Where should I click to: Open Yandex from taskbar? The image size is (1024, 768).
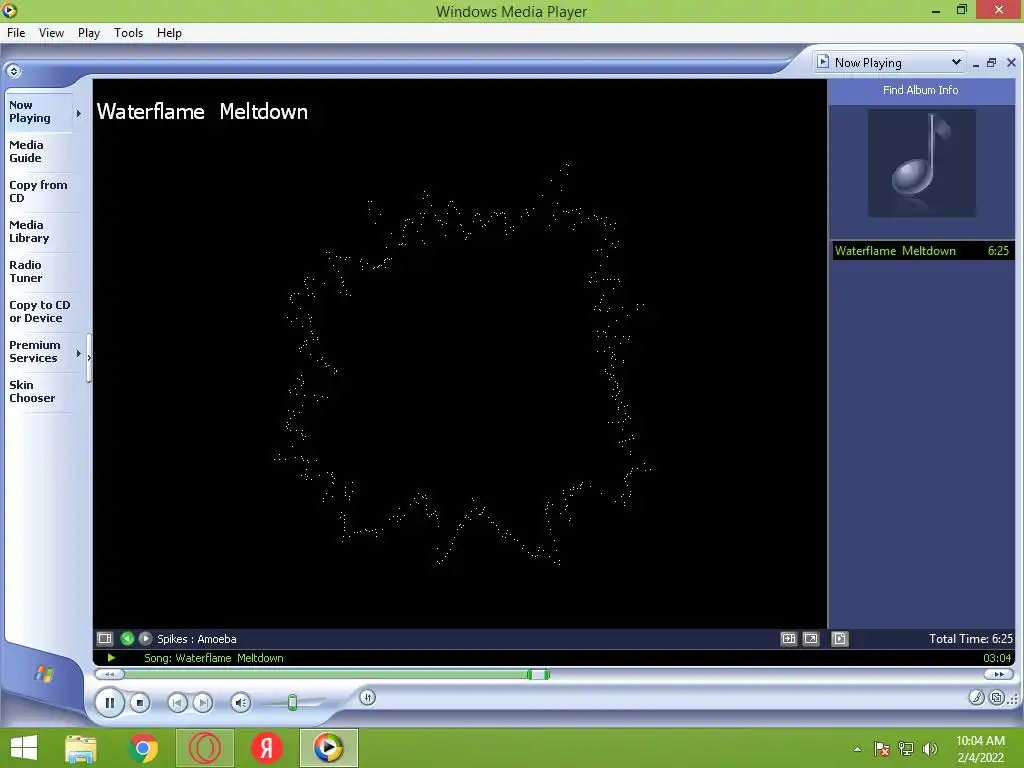266,748
